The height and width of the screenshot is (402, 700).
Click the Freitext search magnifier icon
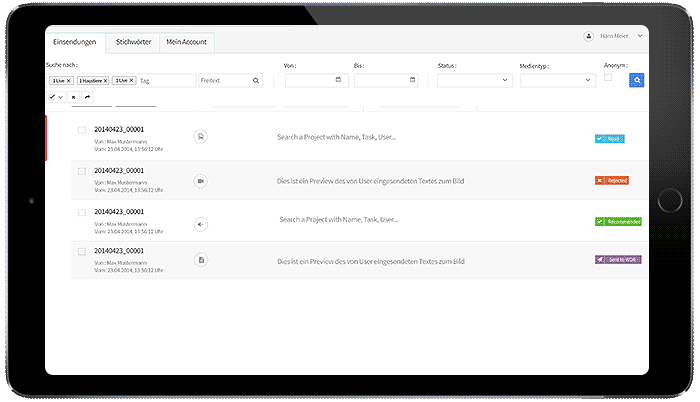256,80
